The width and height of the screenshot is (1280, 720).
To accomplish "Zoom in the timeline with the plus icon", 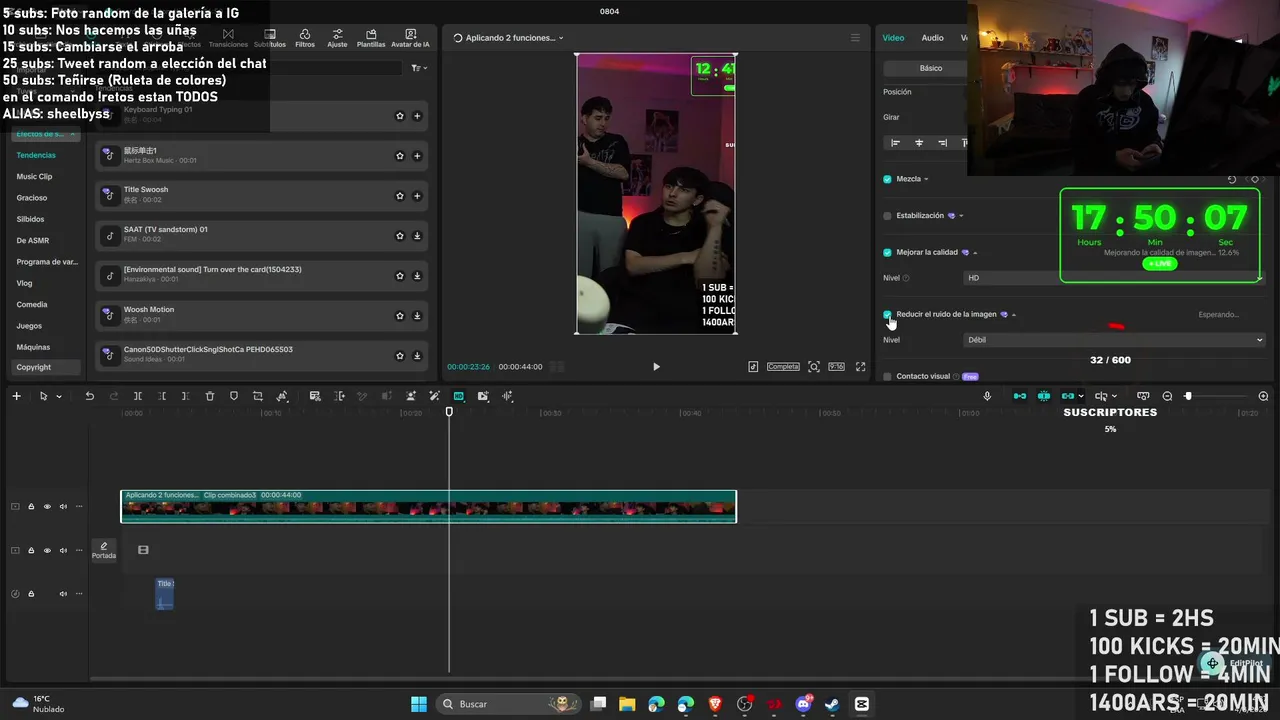I will coord(1263,396).
